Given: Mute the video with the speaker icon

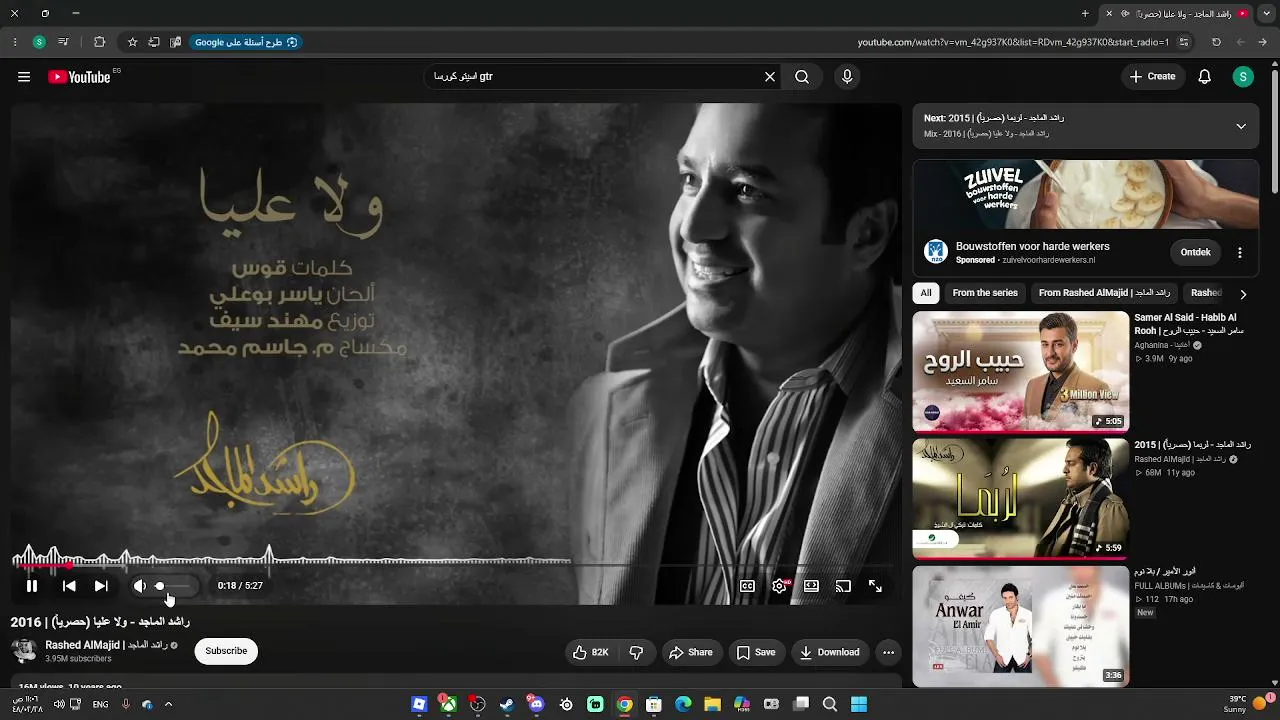Looking at the screenshot, I should (140, 586).
